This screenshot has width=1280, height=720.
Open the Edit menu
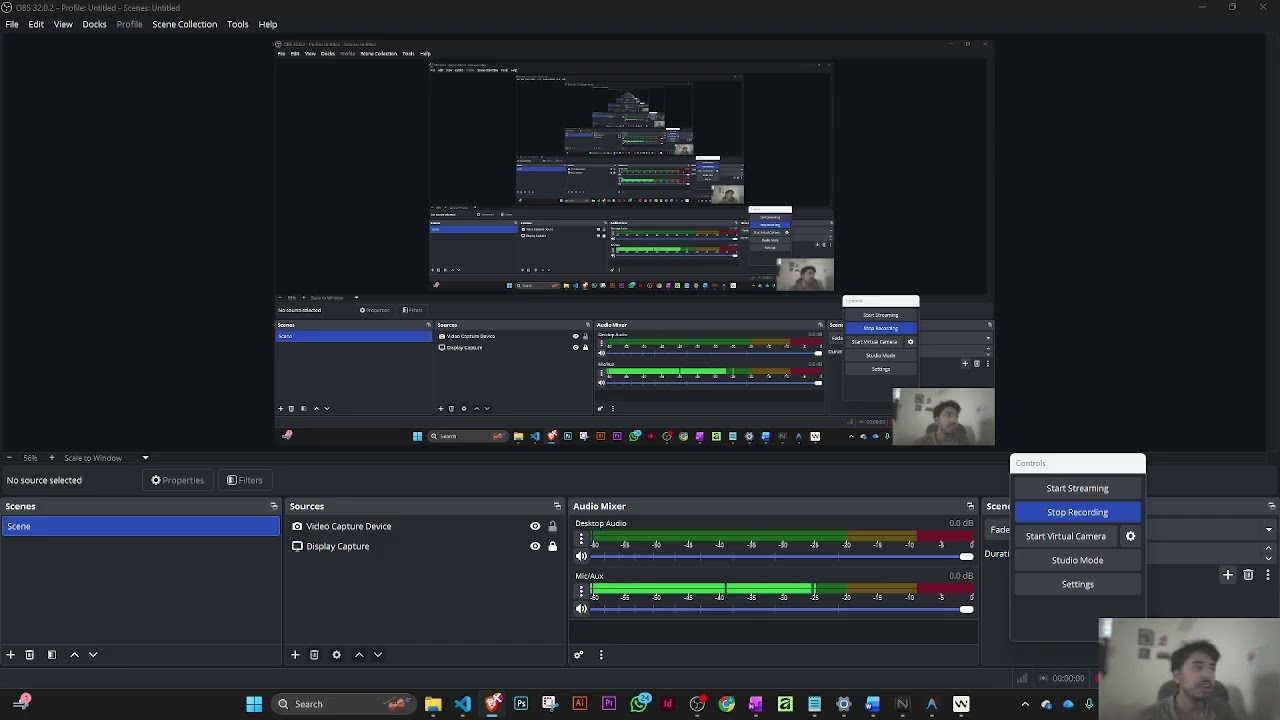tap(36, 24)
